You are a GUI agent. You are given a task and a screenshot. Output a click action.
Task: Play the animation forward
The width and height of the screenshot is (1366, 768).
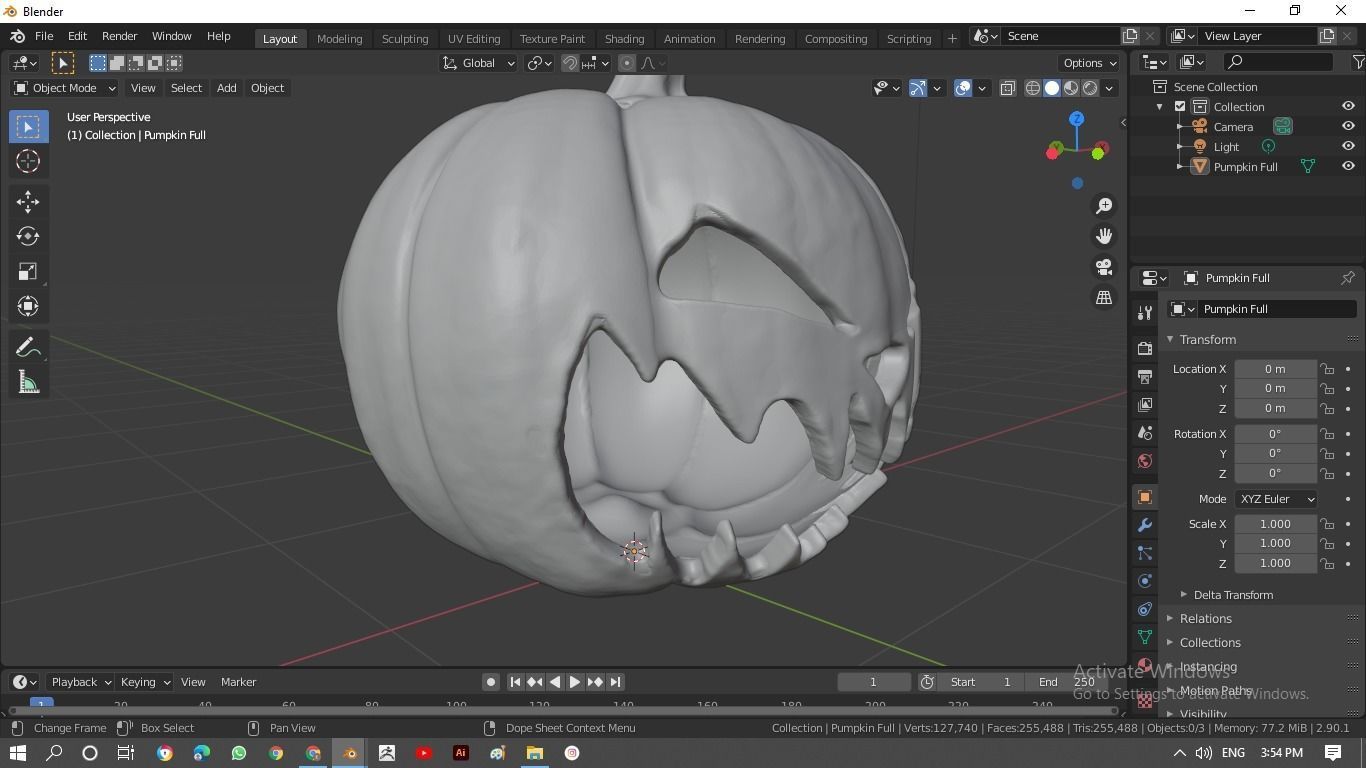(575, 682)
